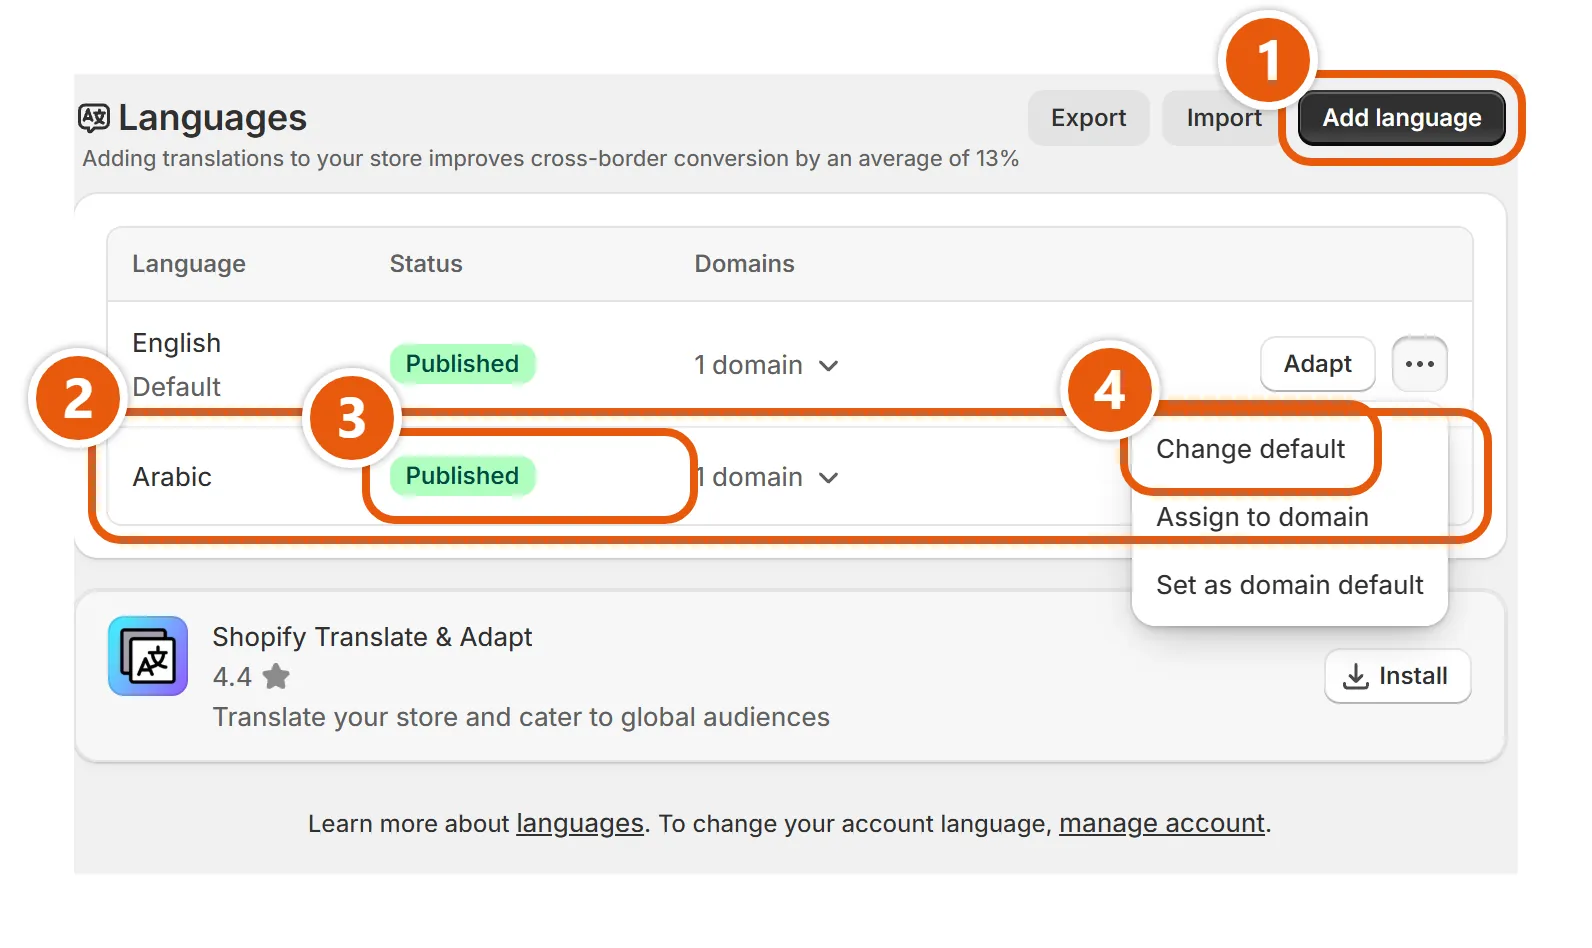Click the Status column header
The image size is (1592, 948).
pos(426,264)
